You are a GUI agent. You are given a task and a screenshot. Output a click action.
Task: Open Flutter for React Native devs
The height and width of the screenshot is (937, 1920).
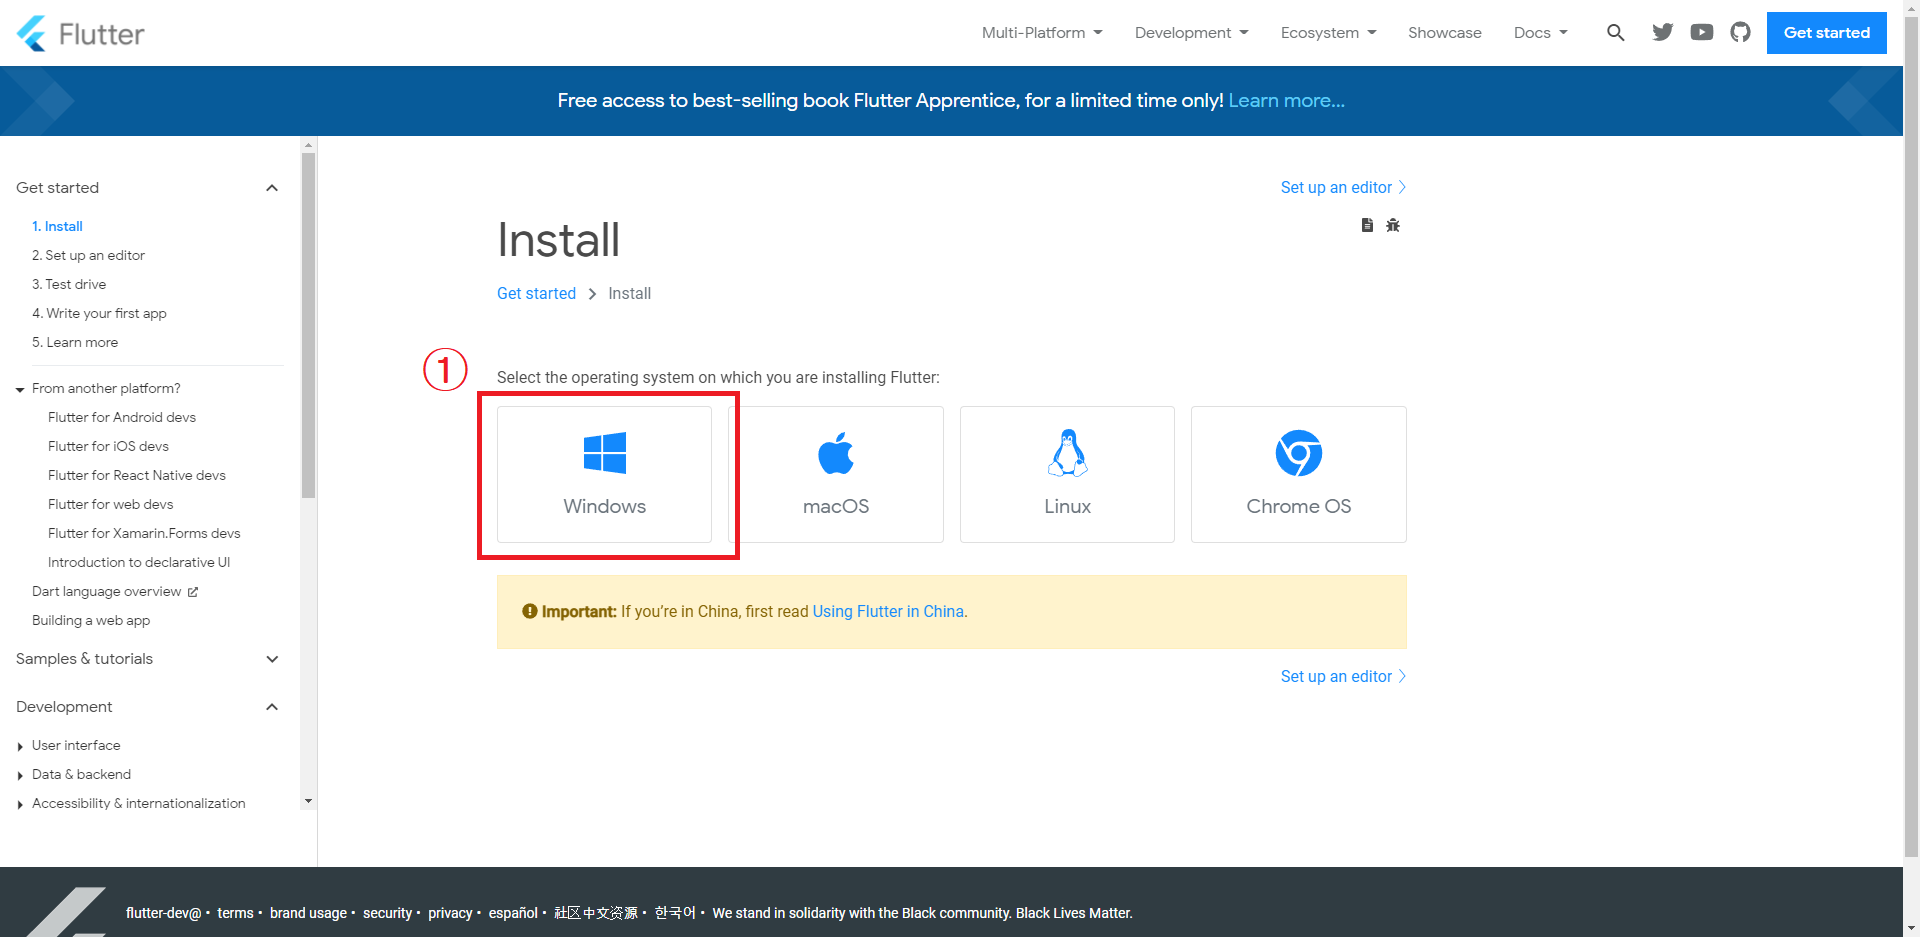(x=137, y=475)
